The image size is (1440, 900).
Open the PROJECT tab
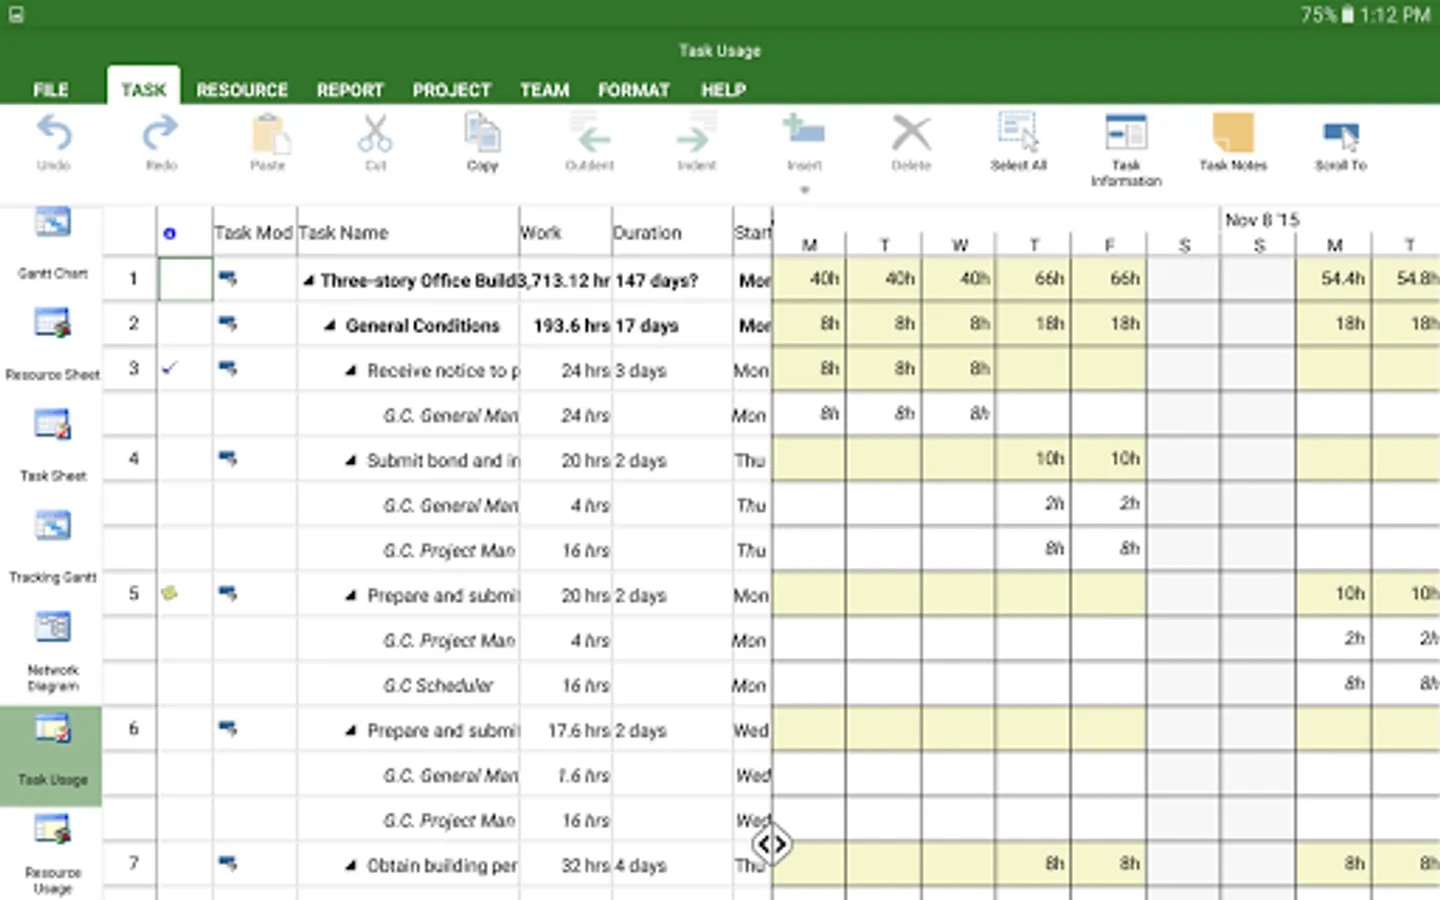click(x=452, y=90)
